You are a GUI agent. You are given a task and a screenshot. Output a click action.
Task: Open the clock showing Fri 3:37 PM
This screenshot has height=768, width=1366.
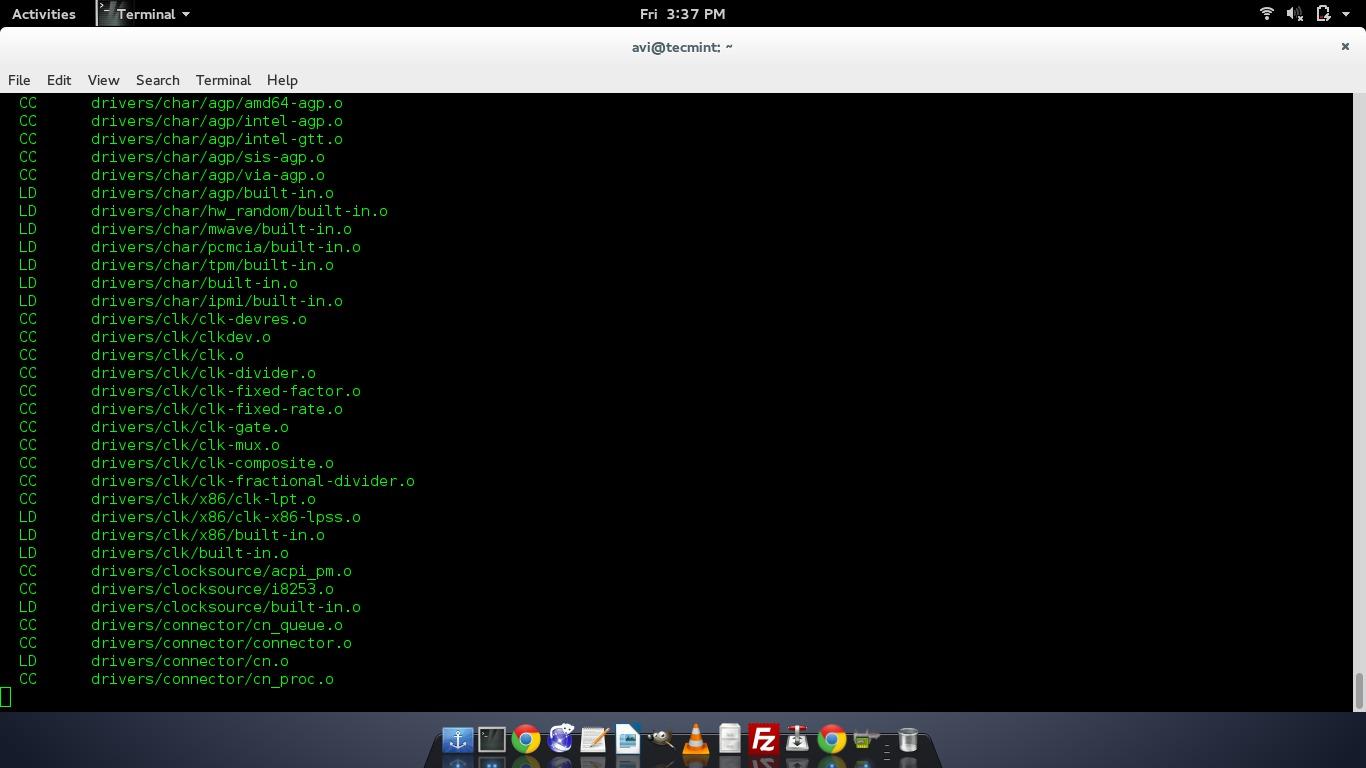(x=682, y=14)
